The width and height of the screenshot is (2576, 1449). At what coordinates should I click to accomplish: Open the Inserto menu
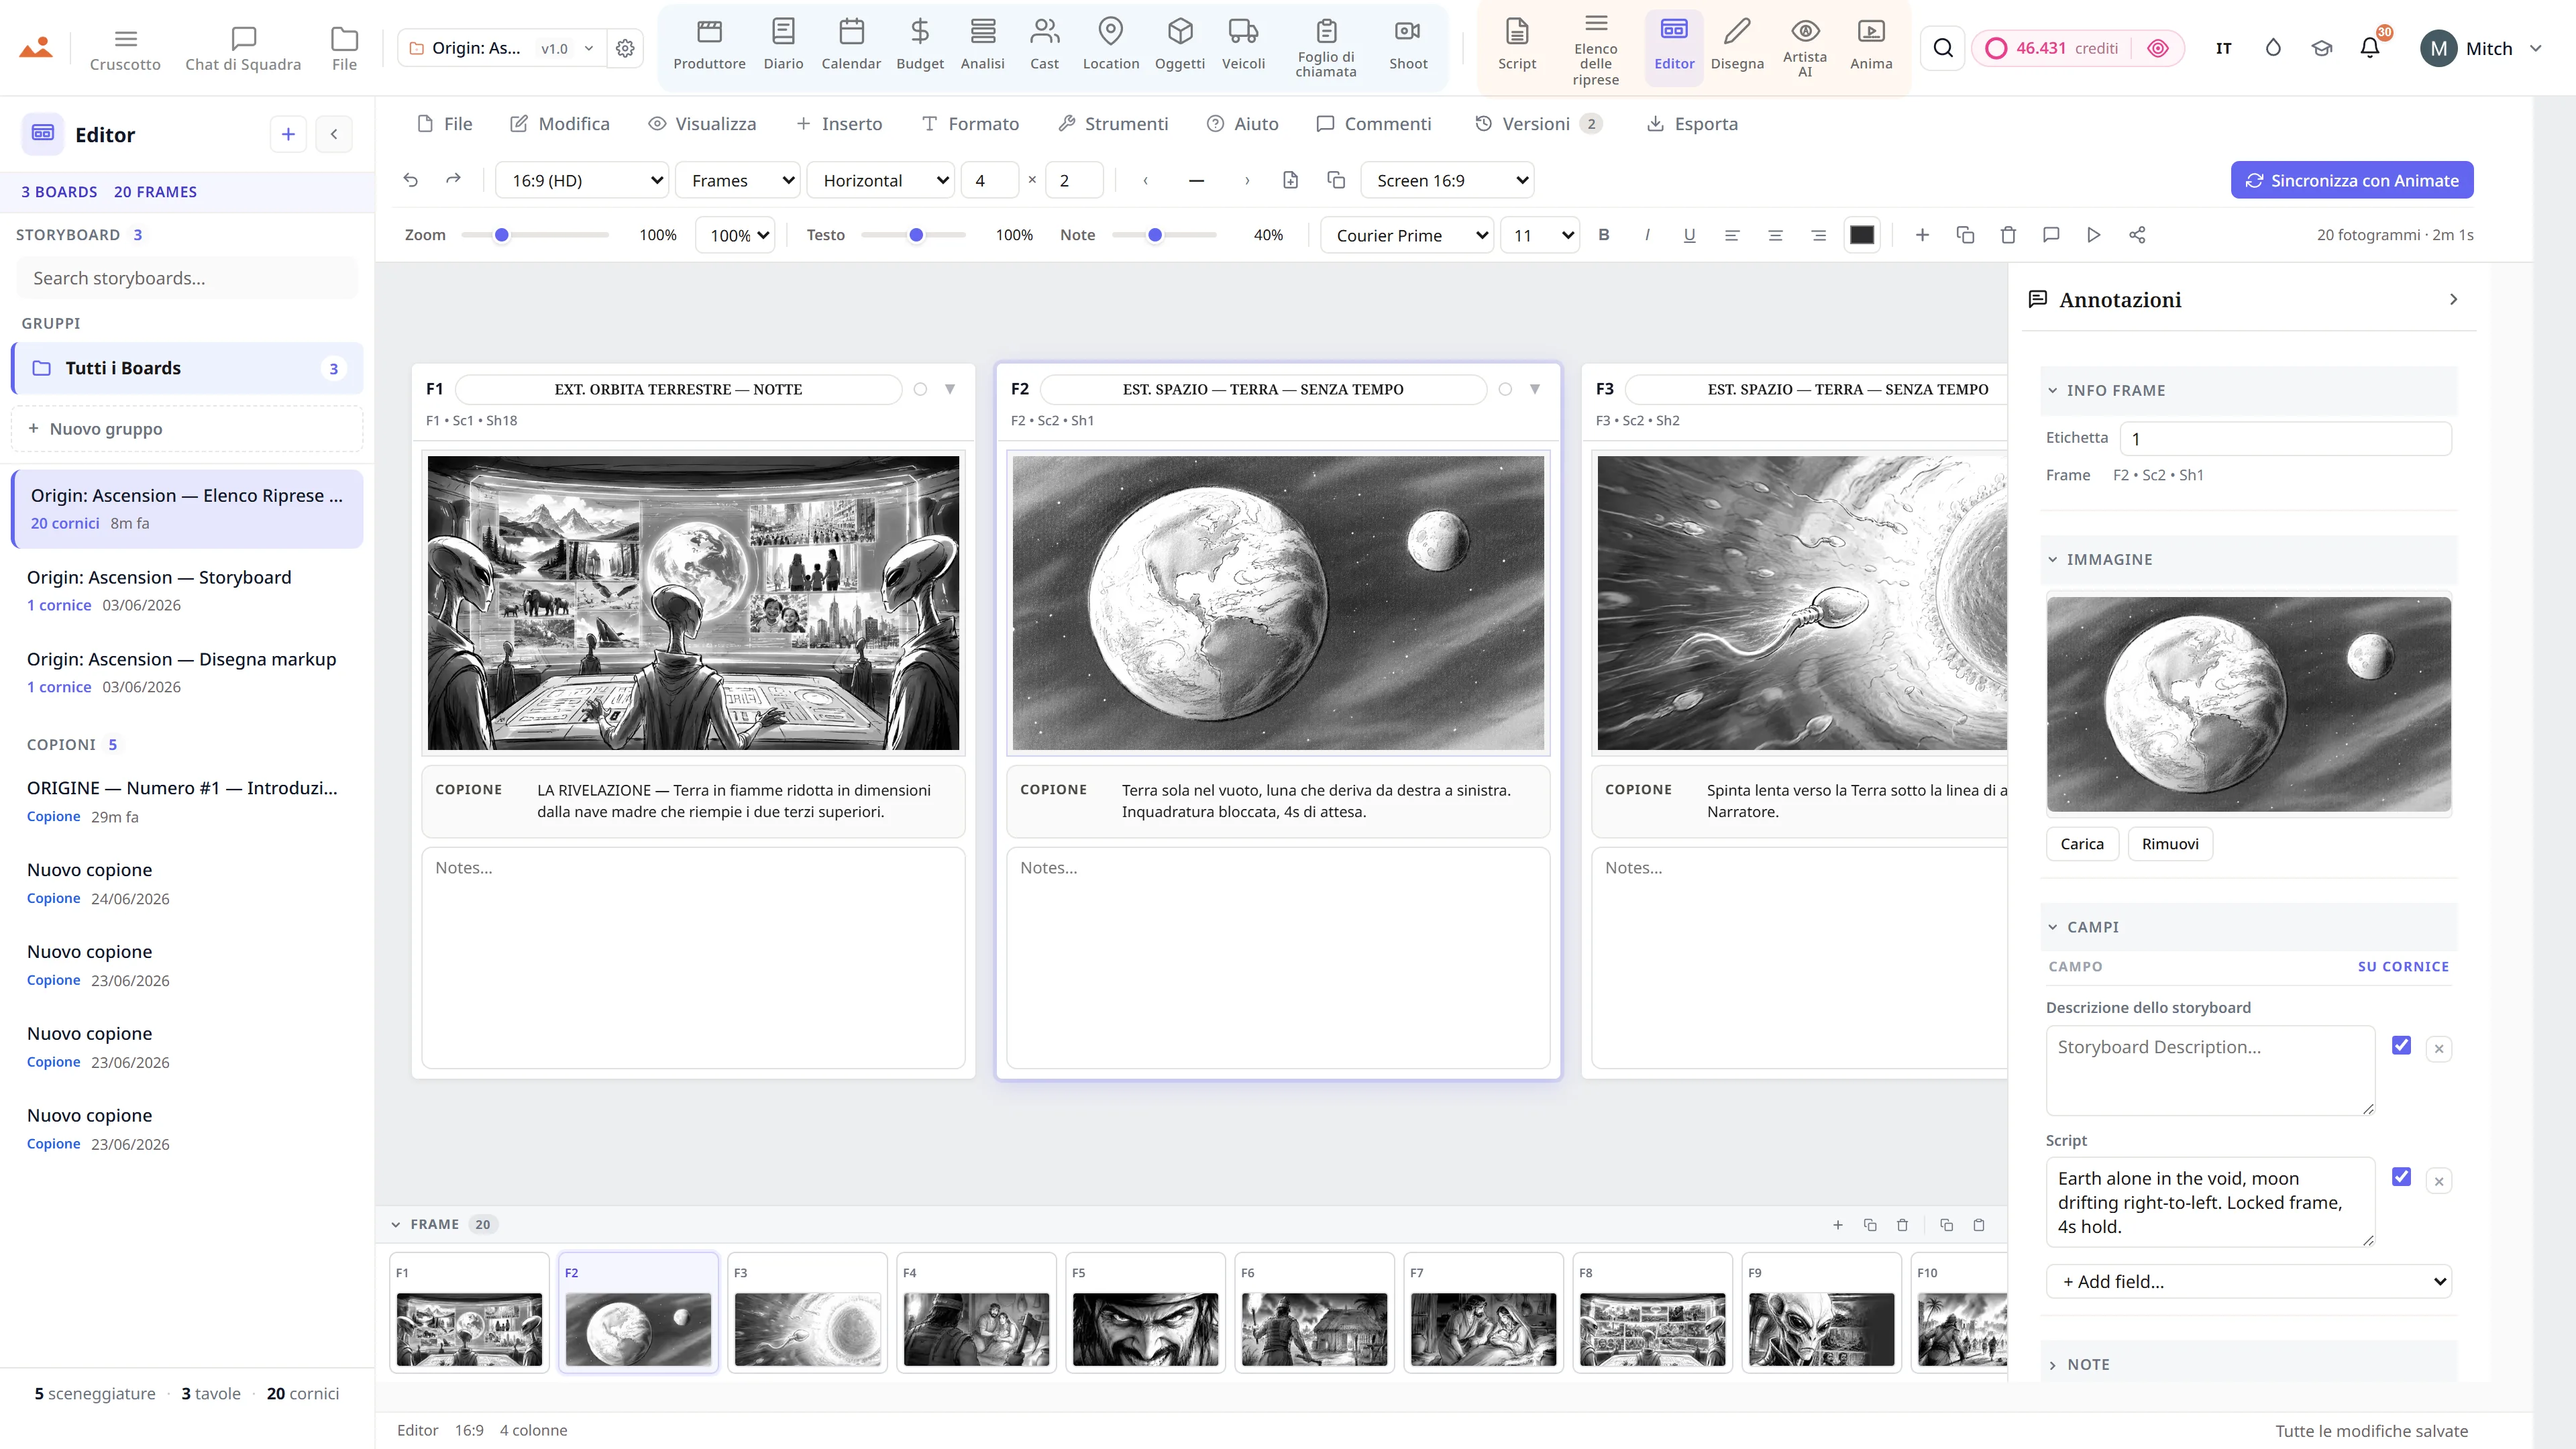(839, 124)
